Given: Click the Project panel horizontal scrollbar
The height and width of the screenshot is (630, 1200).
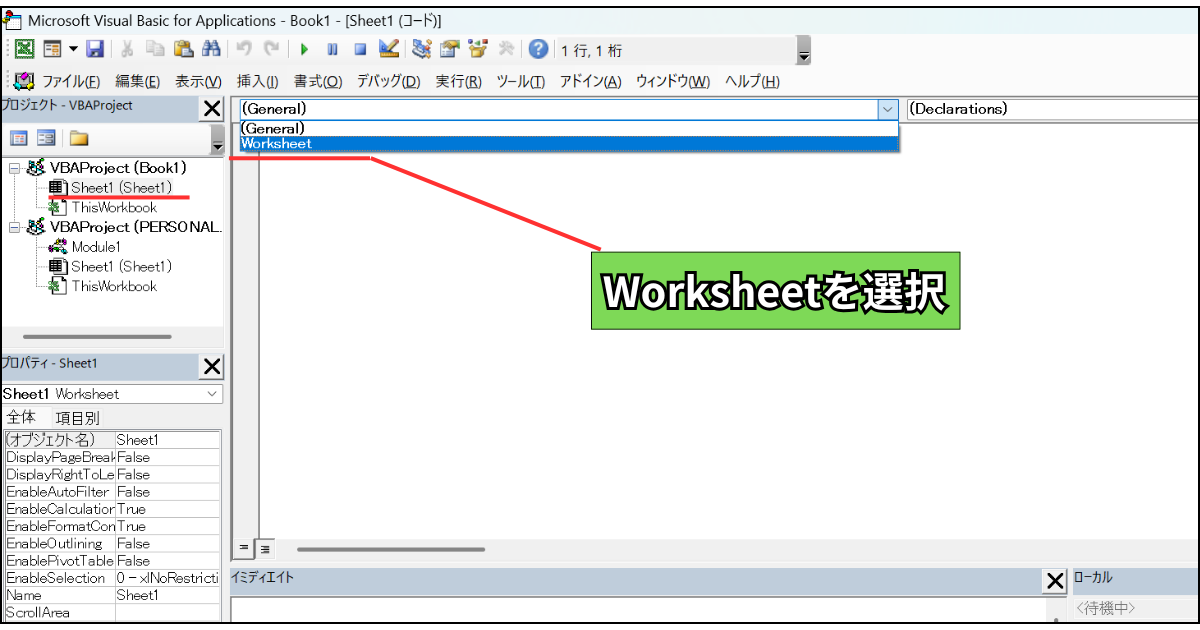Looking at the screenshot, I should pos(97,337).
